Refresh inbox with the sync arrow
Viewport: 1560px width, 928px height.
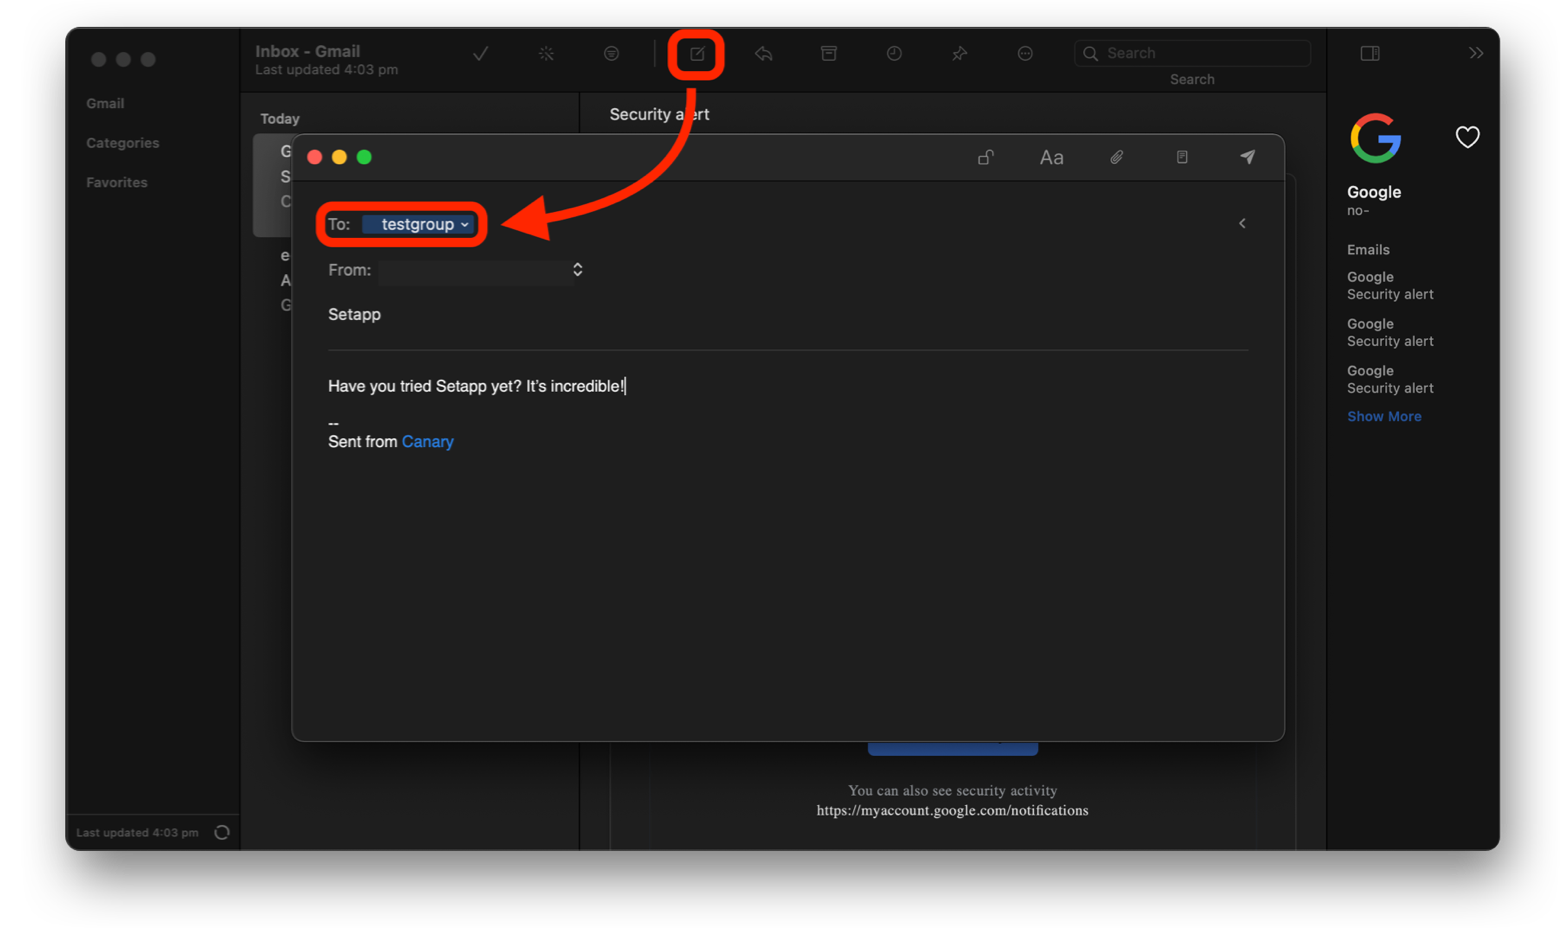221,831
